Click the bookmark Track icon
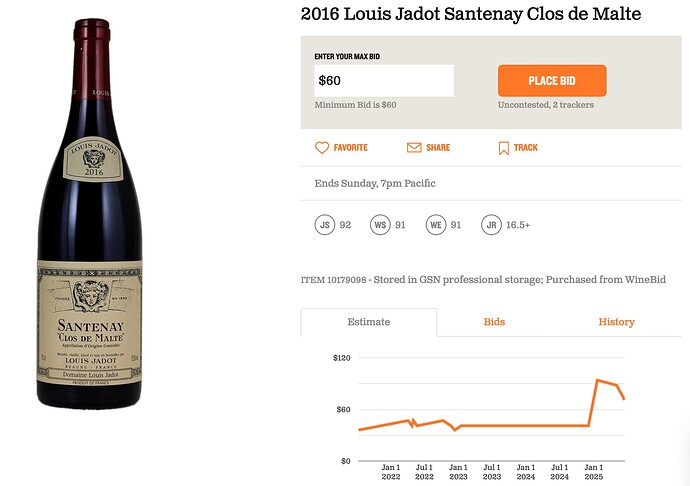Viewport: 690px width, 486px height. (504, 147)
